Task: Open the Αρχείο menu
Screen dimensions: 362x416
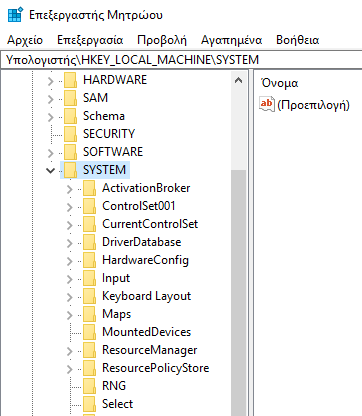Action: tap(25, 40)
